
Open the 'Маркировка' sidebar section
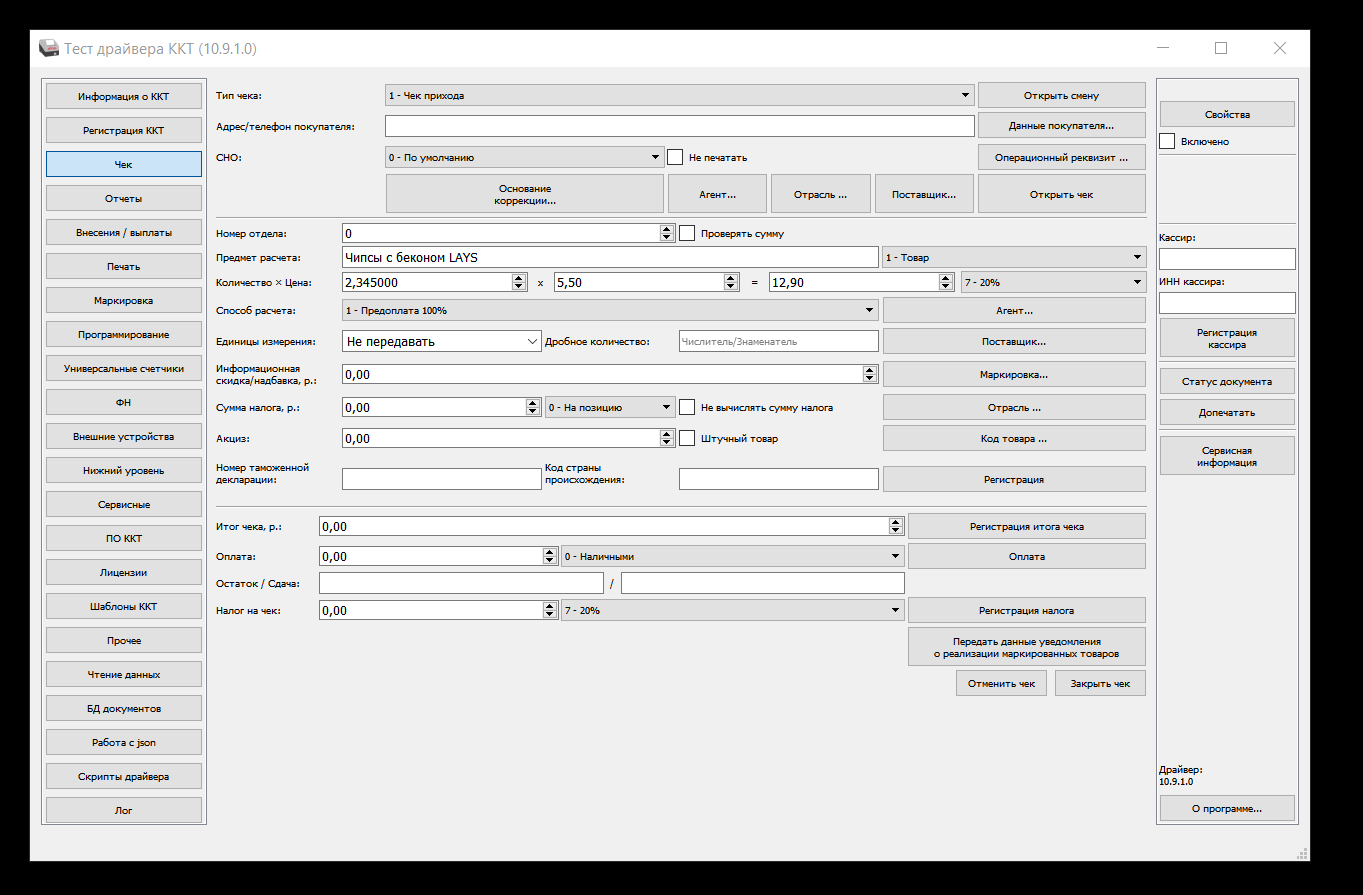click(x=124, y=300)
